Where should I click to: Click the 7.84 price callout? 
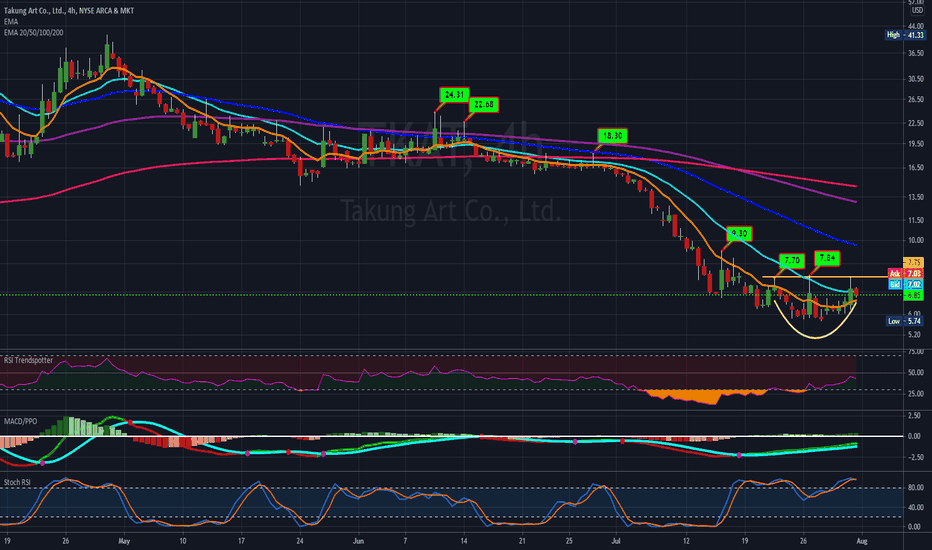(x=827, y=258)
